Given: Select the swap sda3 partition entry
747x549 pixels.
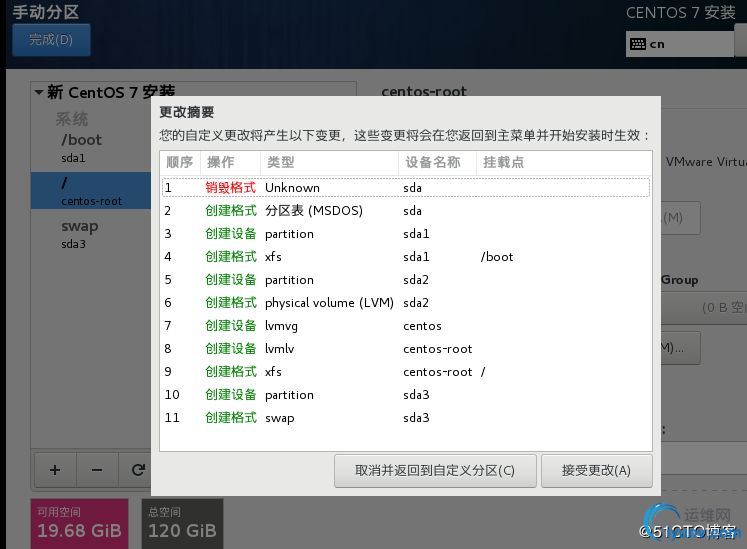Looking at the screenshot, I should (x=91, y=234).
